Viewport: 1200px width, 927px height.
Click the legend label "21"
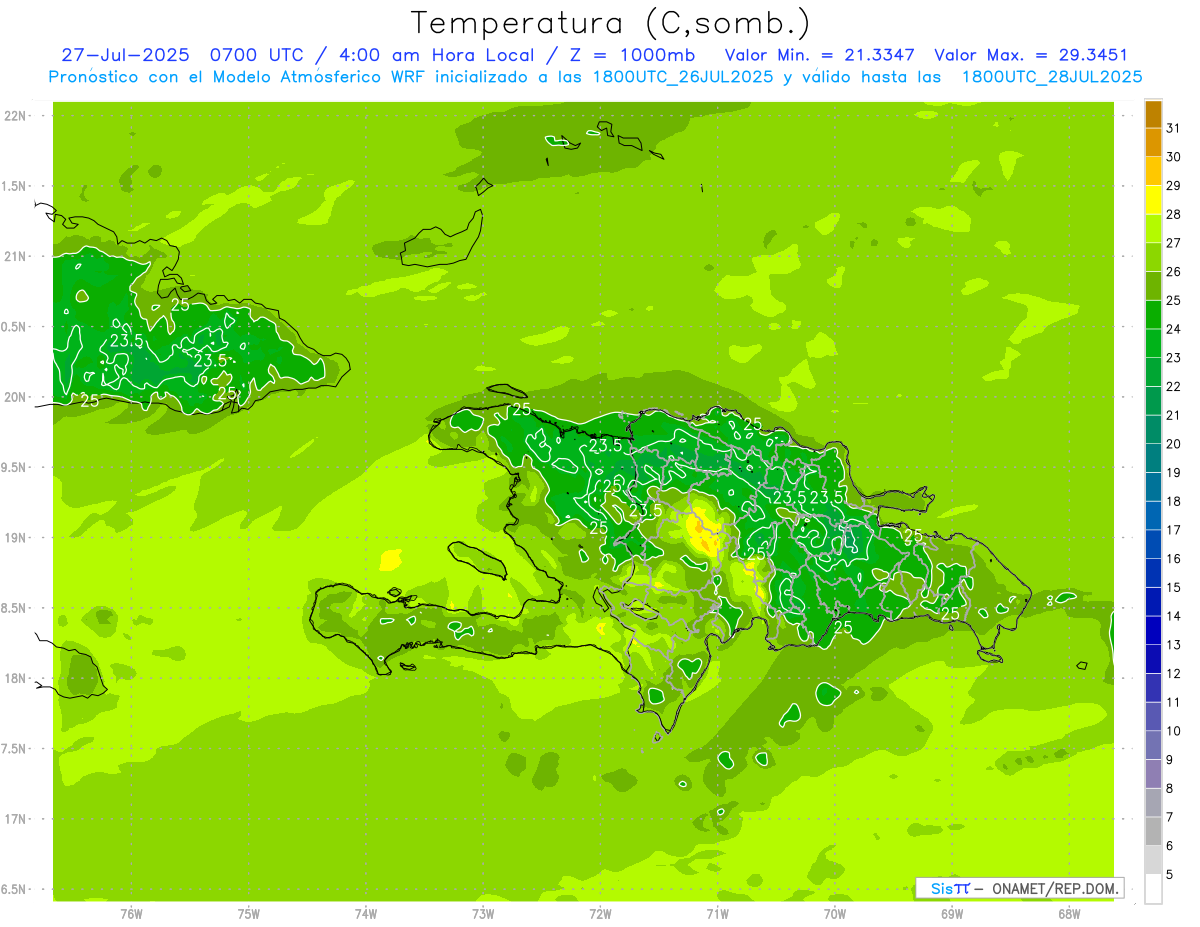tap(1174, 416)
